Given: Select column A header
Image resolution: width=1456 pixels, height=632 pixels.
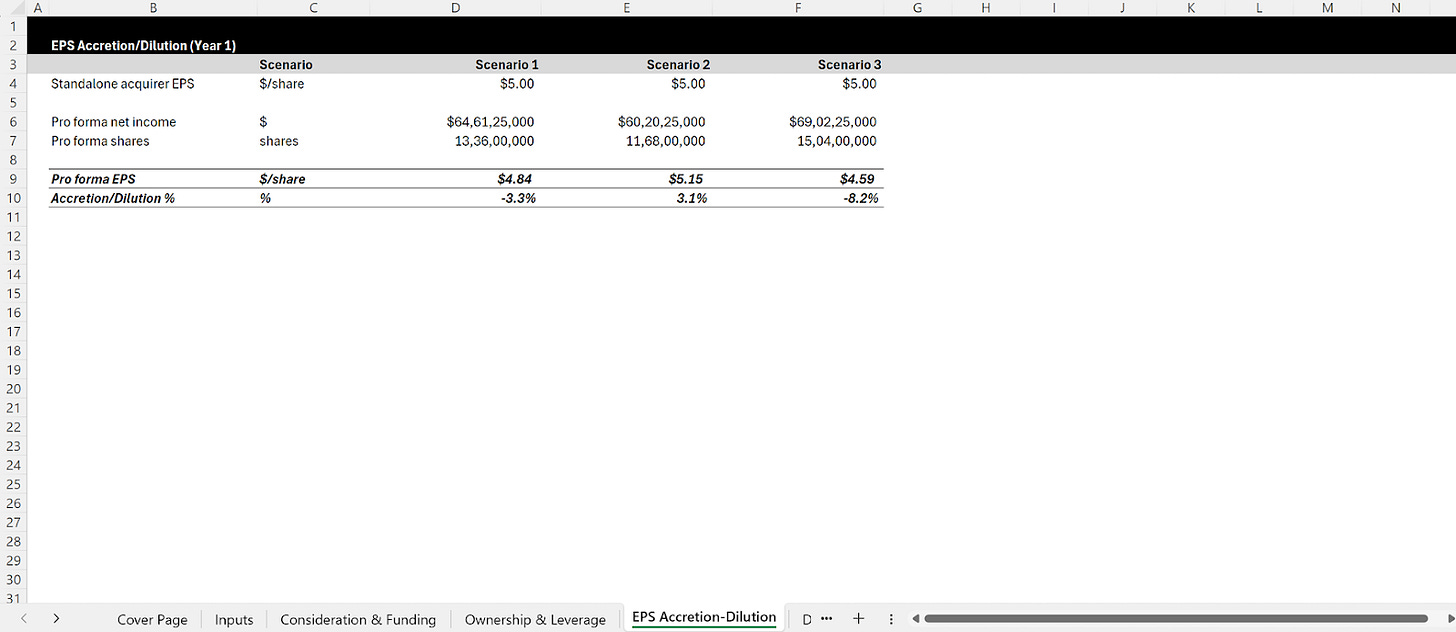Looking at the screenshot, I should [37, 8].
